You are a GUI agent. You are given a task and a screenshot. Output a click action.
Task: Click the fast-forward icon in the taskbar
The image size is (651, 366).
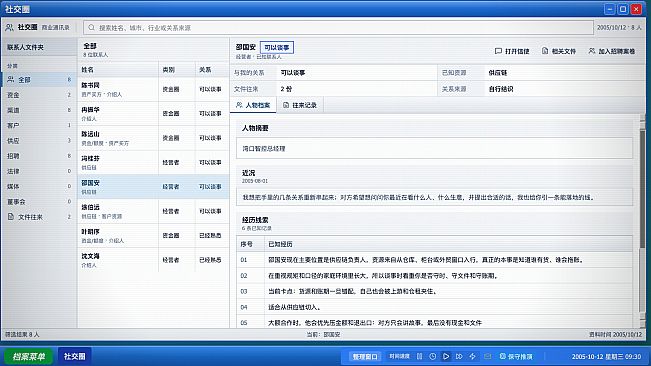[459, 356]
